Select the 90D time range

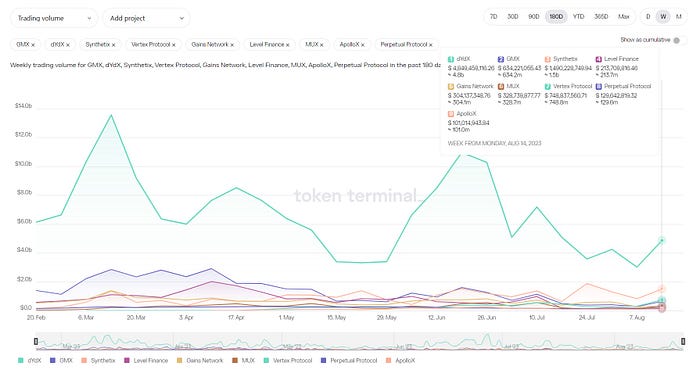[x=533, y=17]
